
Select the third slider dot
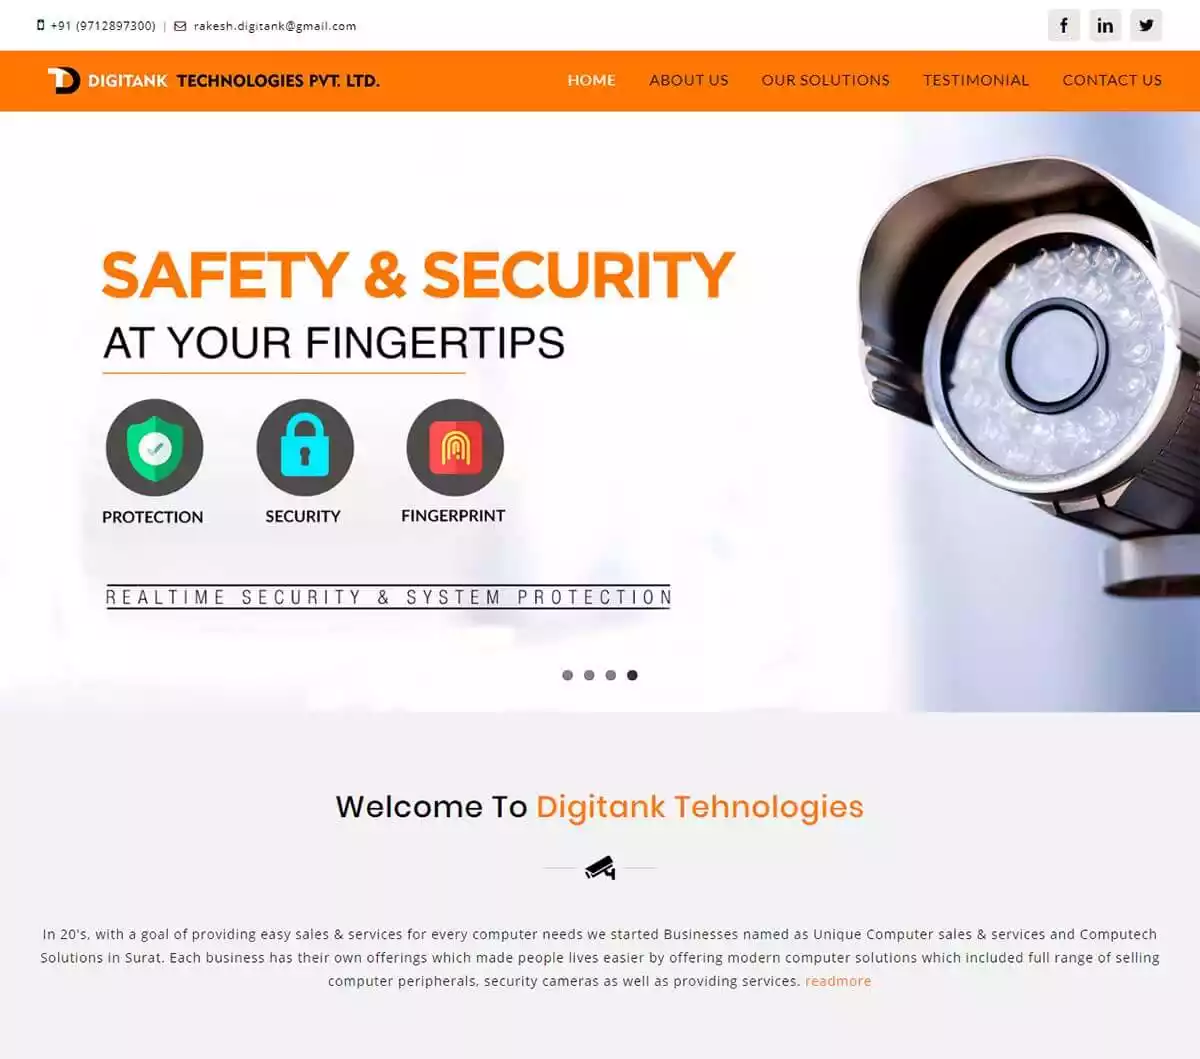[x=610, y=675]
